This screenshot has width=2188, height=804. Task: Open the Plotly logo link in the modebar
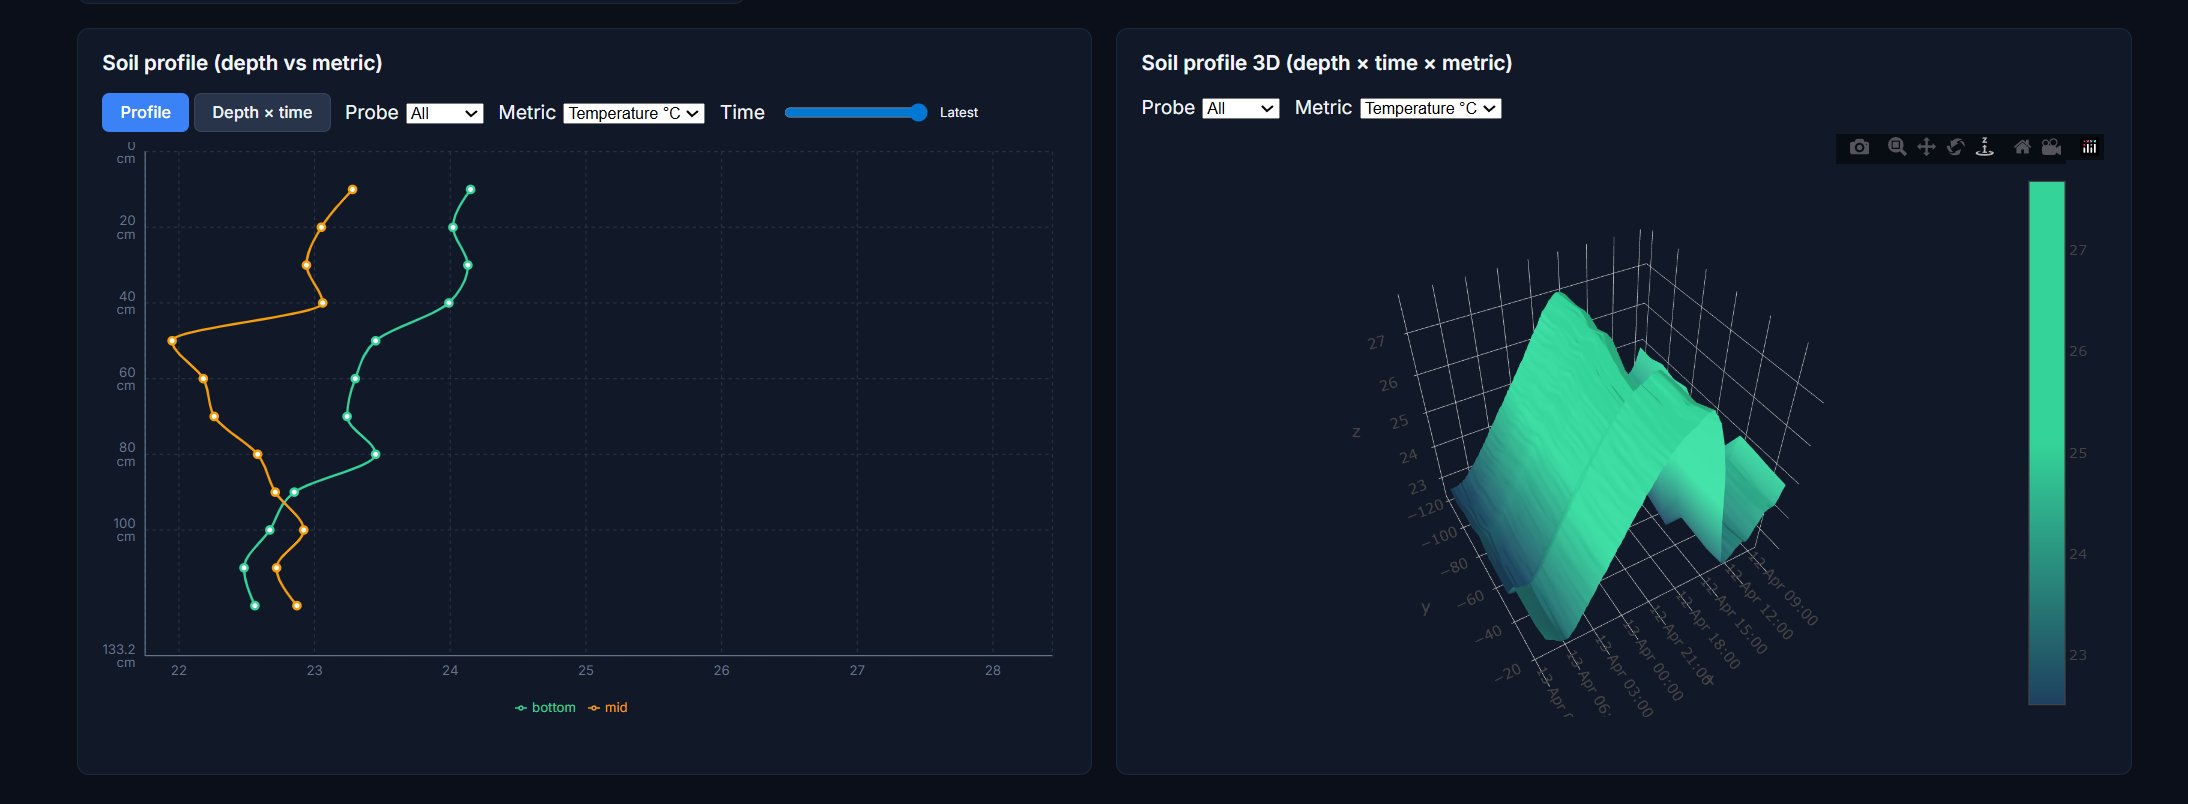tap(2089, 148)
